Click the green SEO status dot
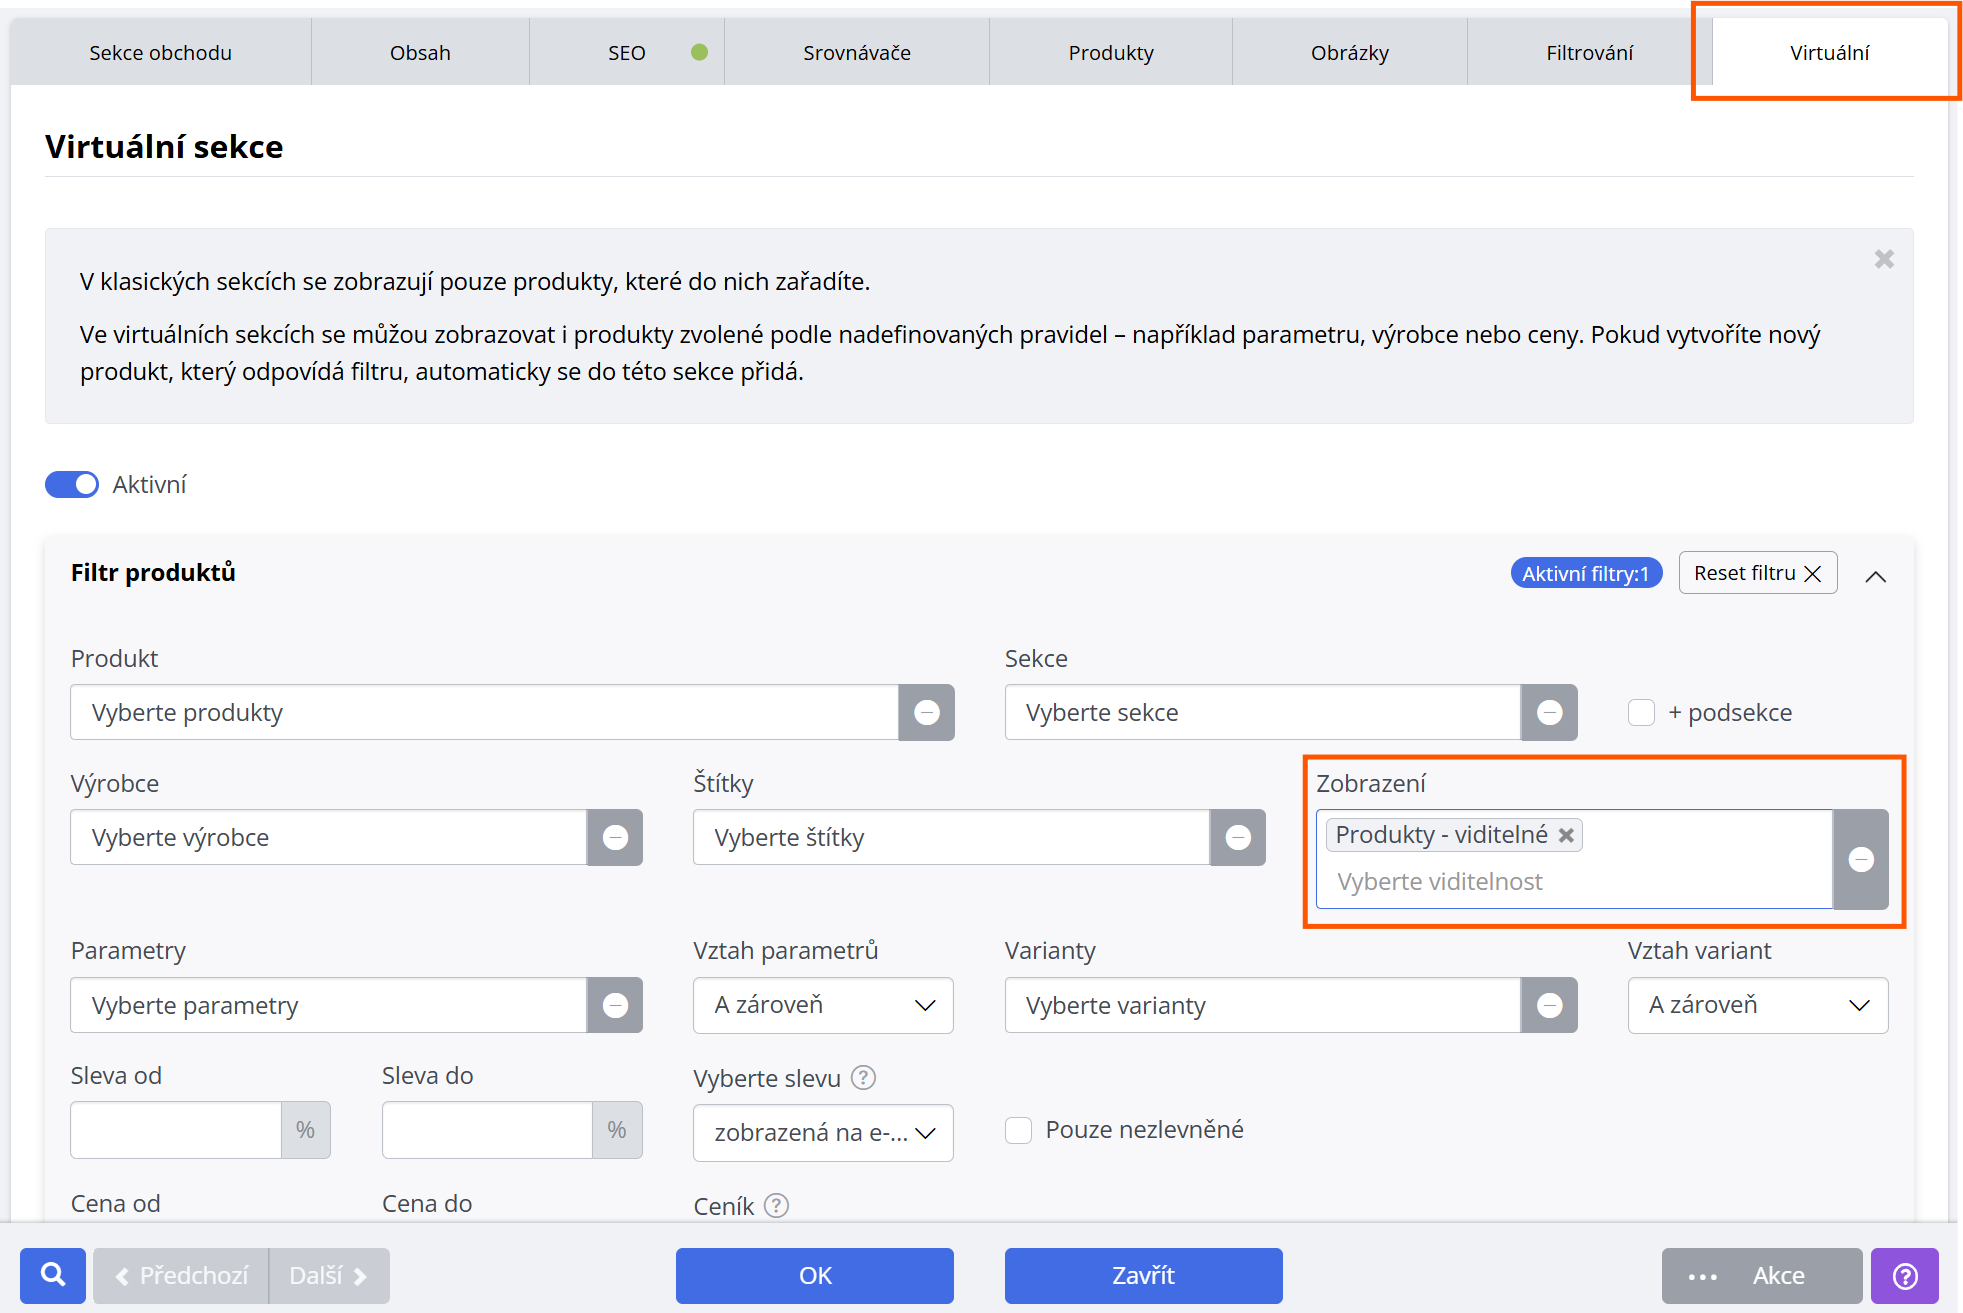1963x1313 pixels. coord(699,52)
